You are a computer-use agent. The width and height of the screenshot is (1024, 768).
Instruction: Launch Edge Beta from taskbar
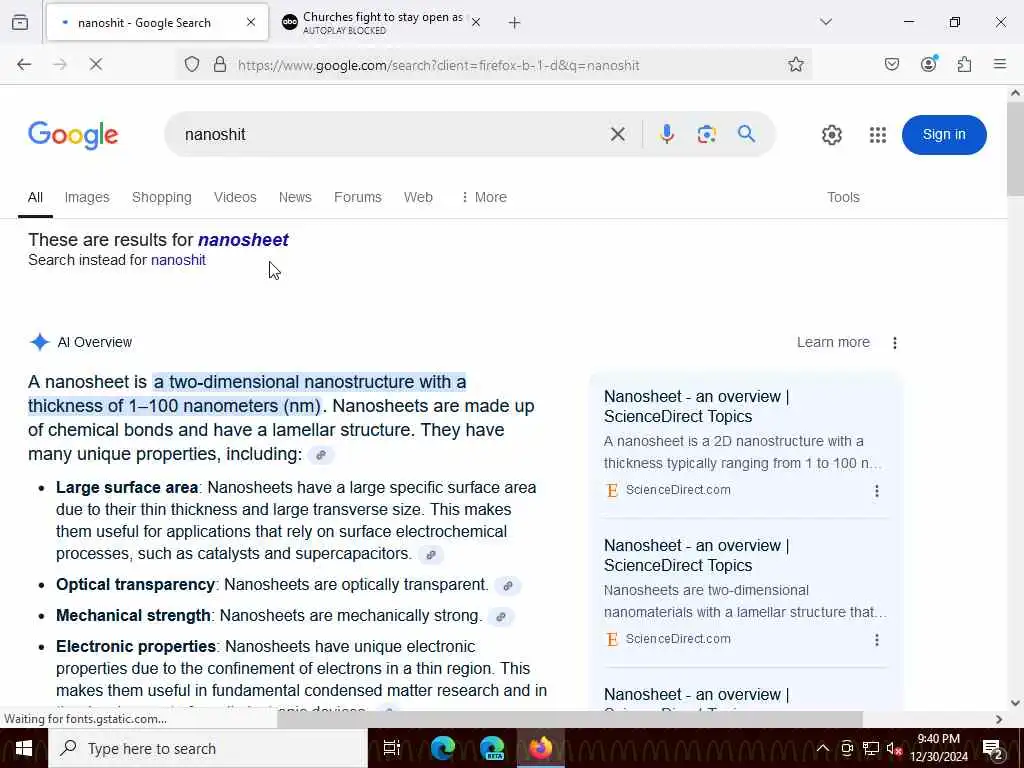pos(492,748)
